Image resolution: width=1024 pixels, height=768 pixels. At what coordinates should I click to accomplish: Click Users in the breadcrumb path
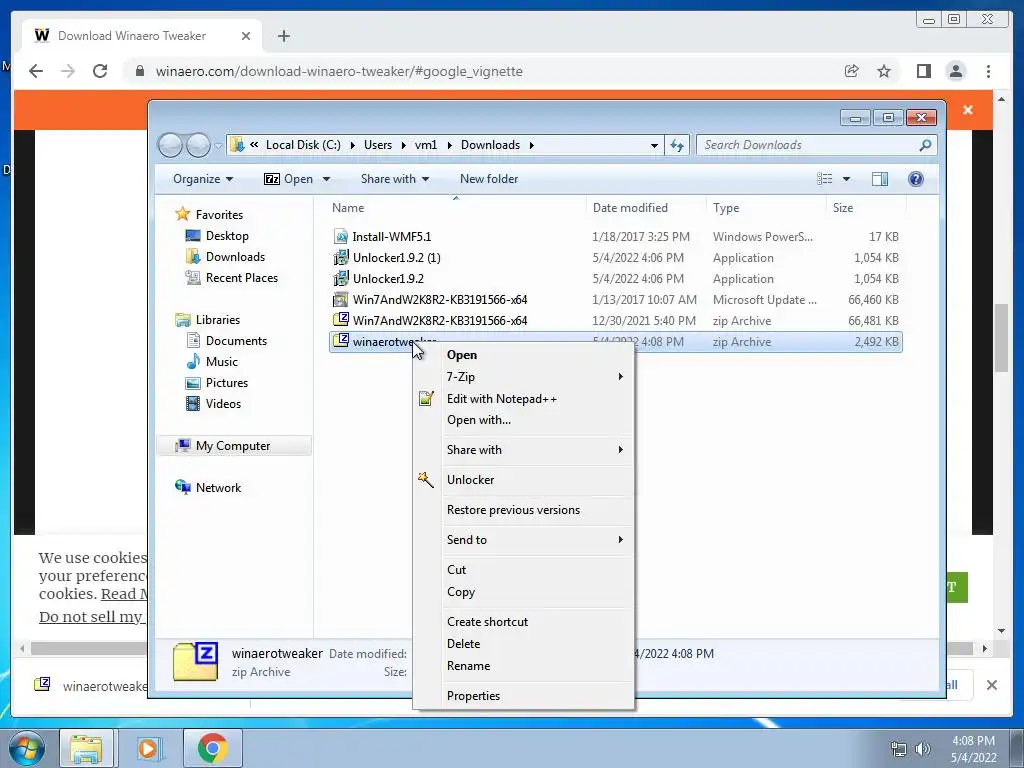click(x=378, y=145)
